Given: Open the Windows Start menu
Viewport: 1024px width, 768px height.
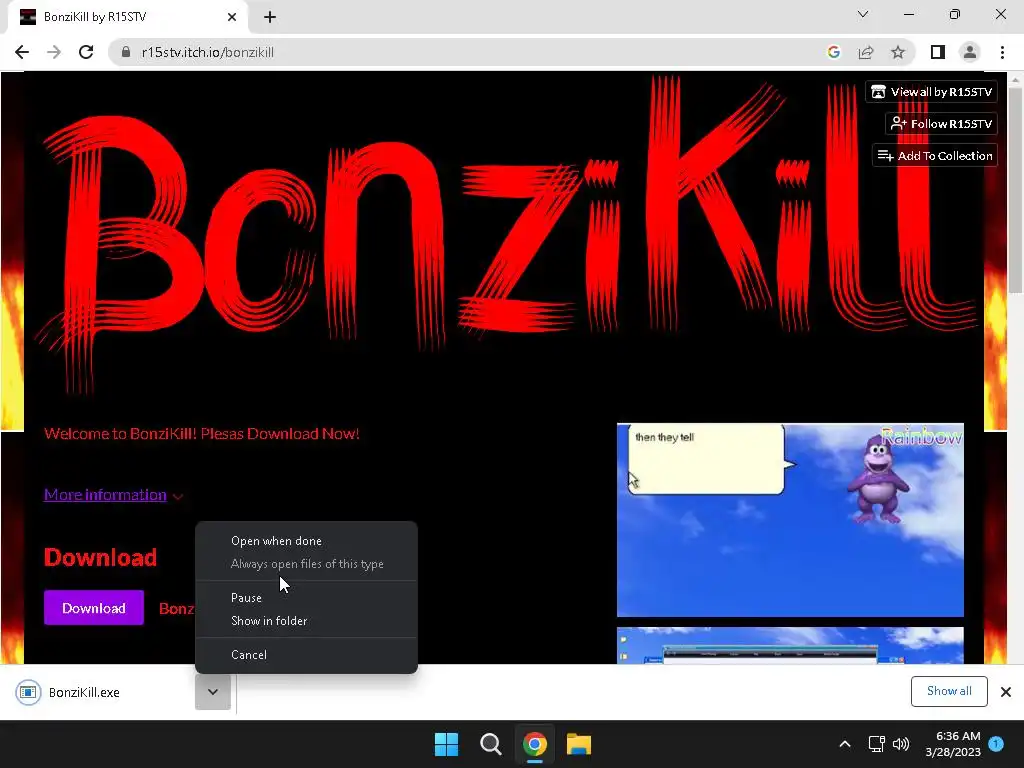Looking at the screenshot, I should pyautogui.click(x=447, y=744).
